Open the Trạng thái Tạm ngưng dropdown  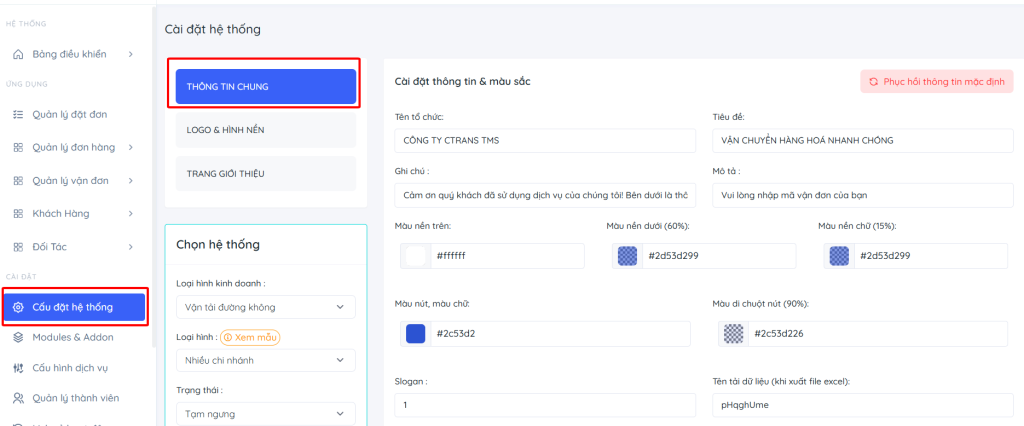[x=265, y=412]
